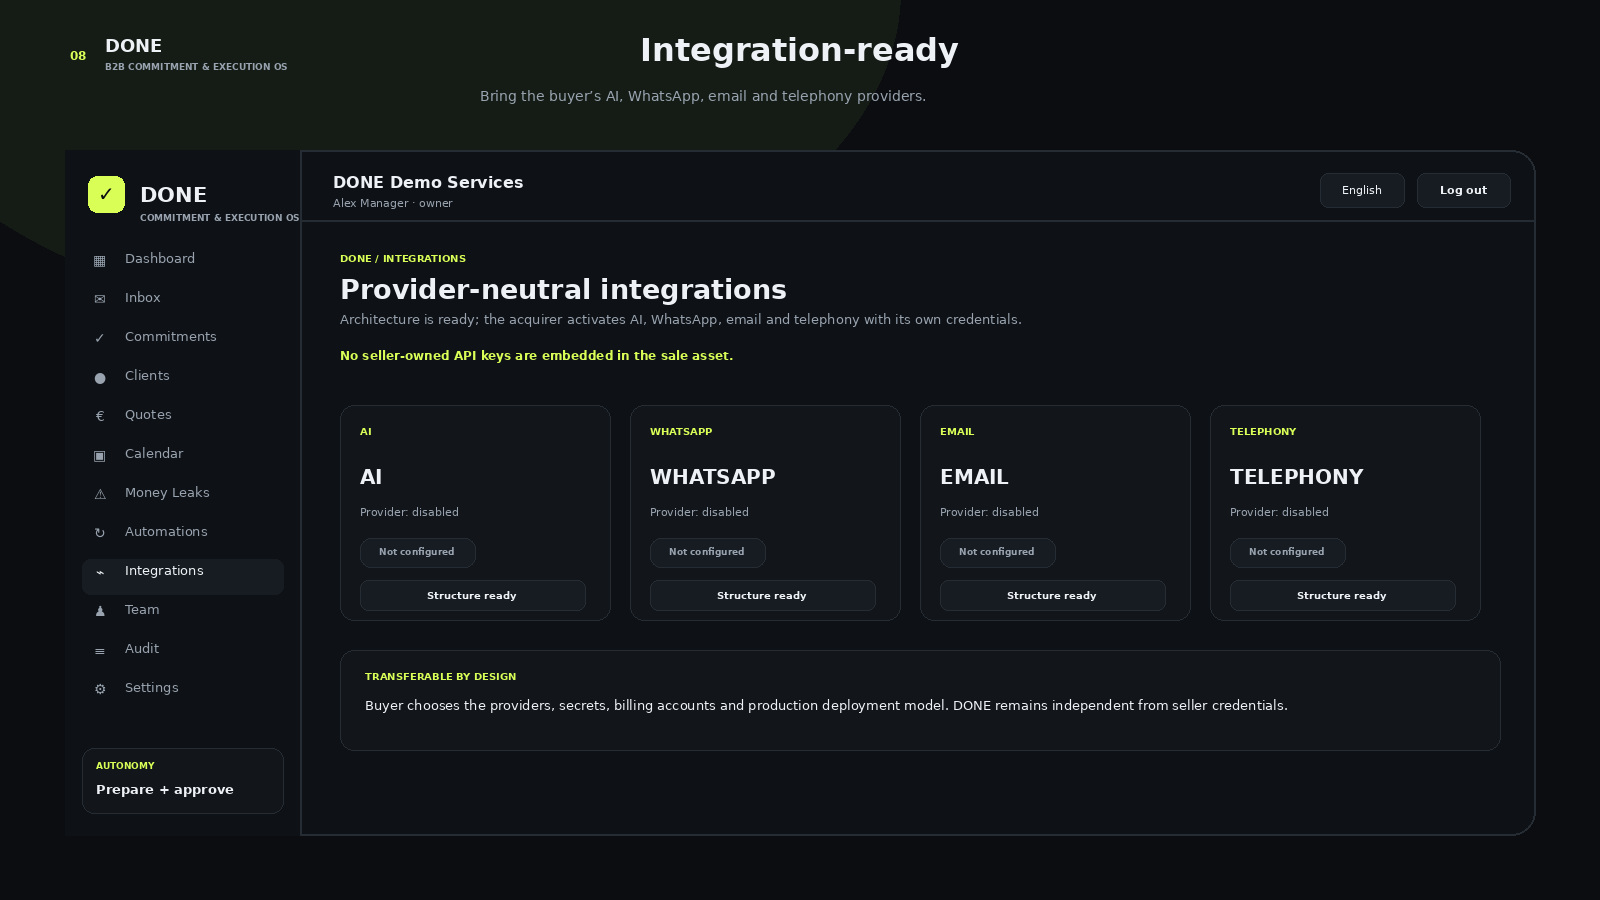
Task: Click the Audit lines icon
Action: (100, 651)
